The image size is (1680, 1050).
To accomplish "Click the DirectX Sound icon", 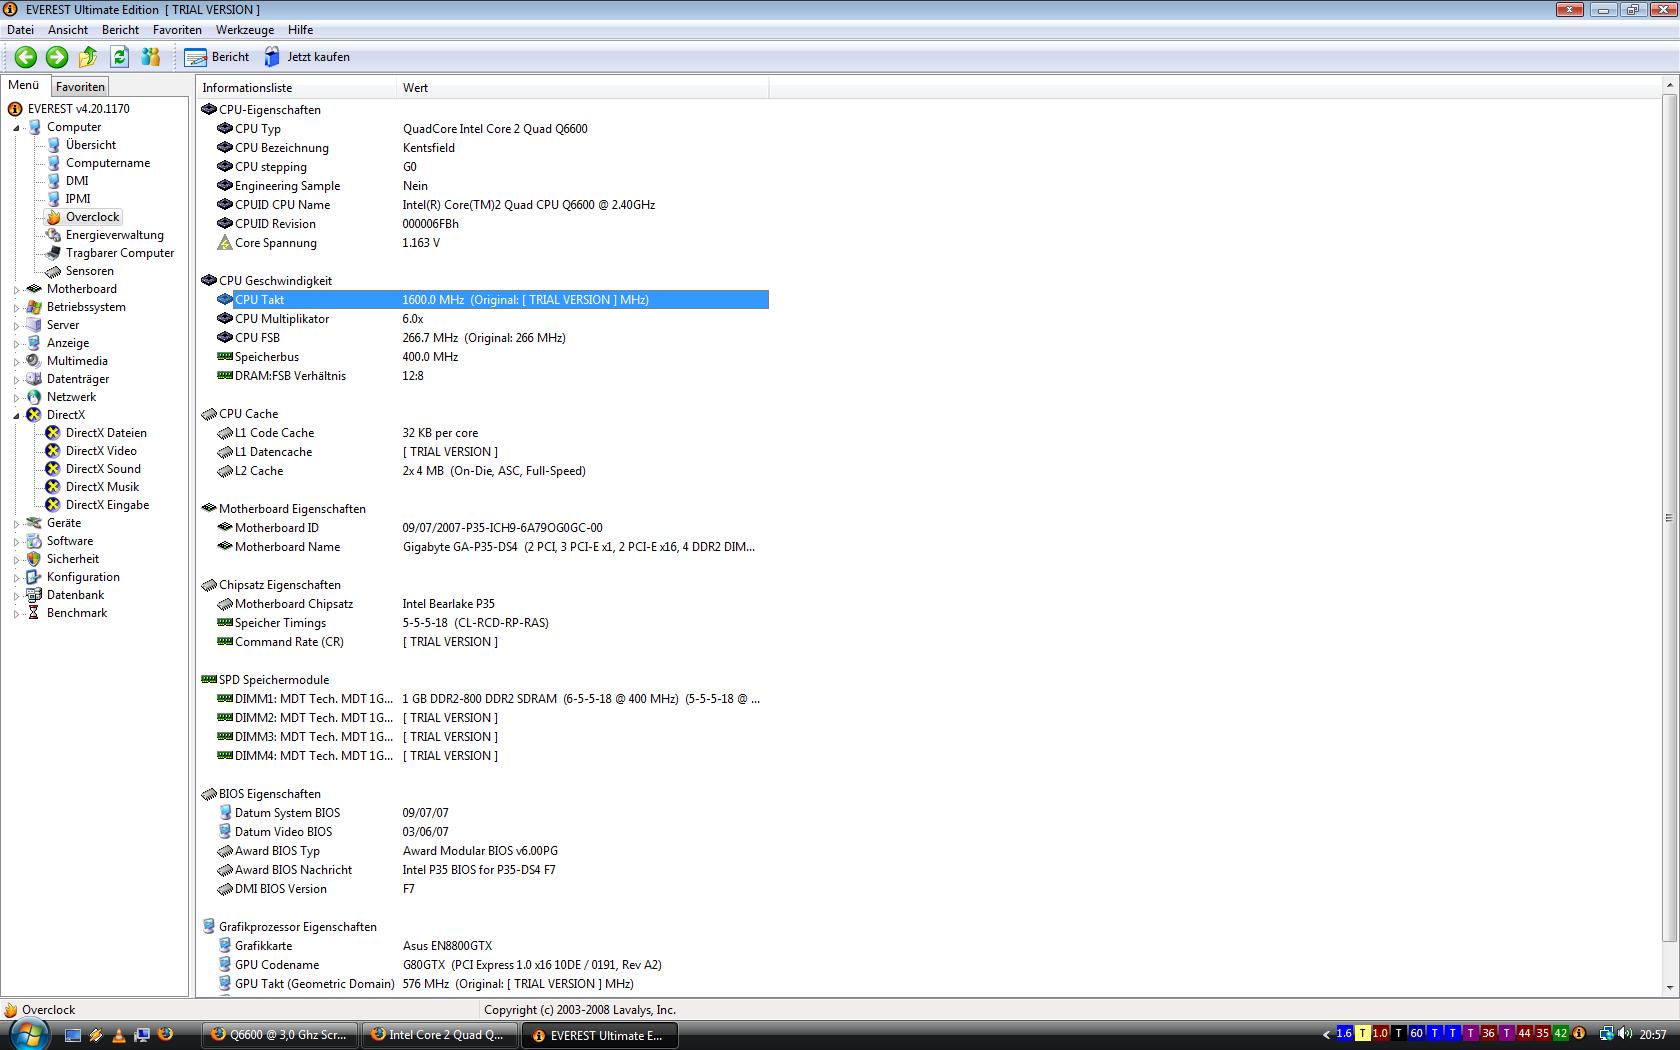I will pos(53,469).
